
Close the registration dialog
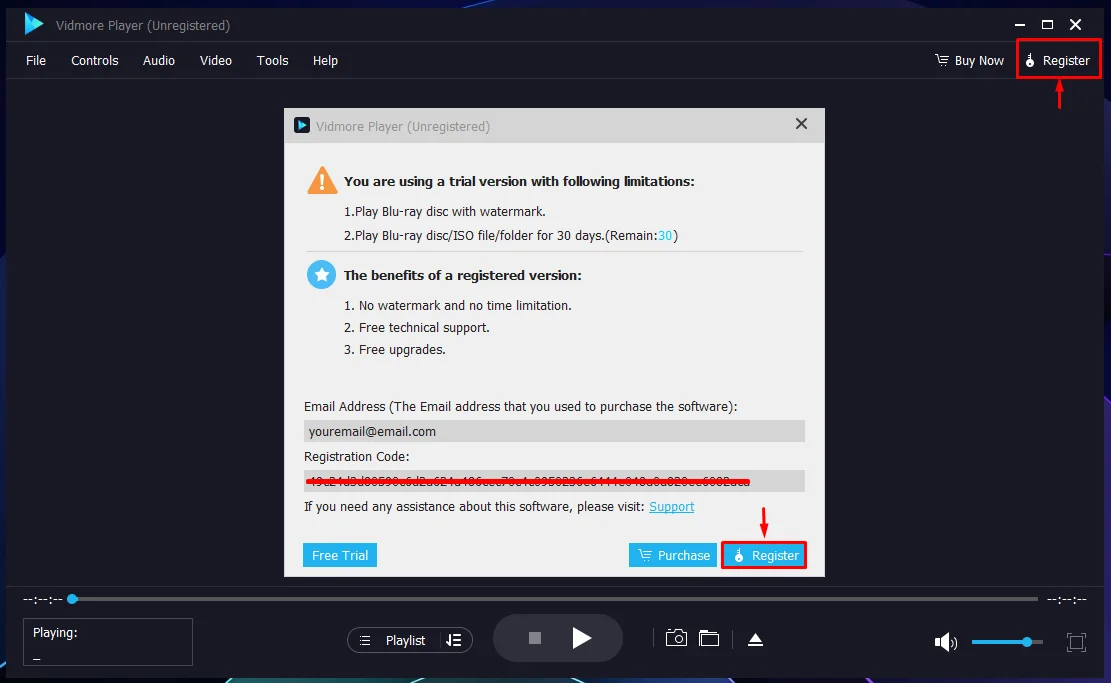pos(801,124)
